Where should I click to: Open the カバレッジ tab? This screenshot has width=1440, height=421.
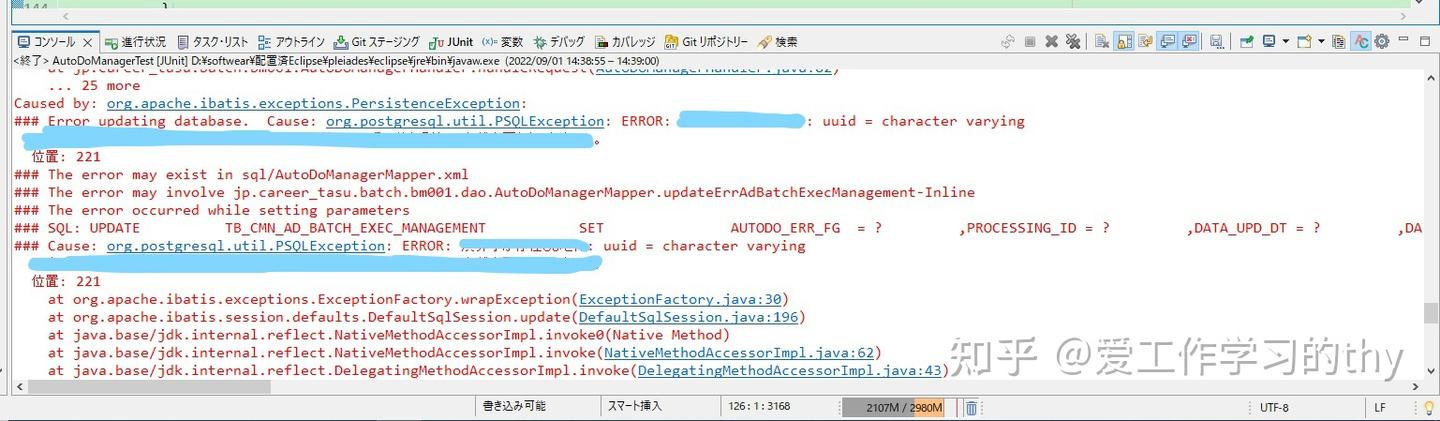625,42
